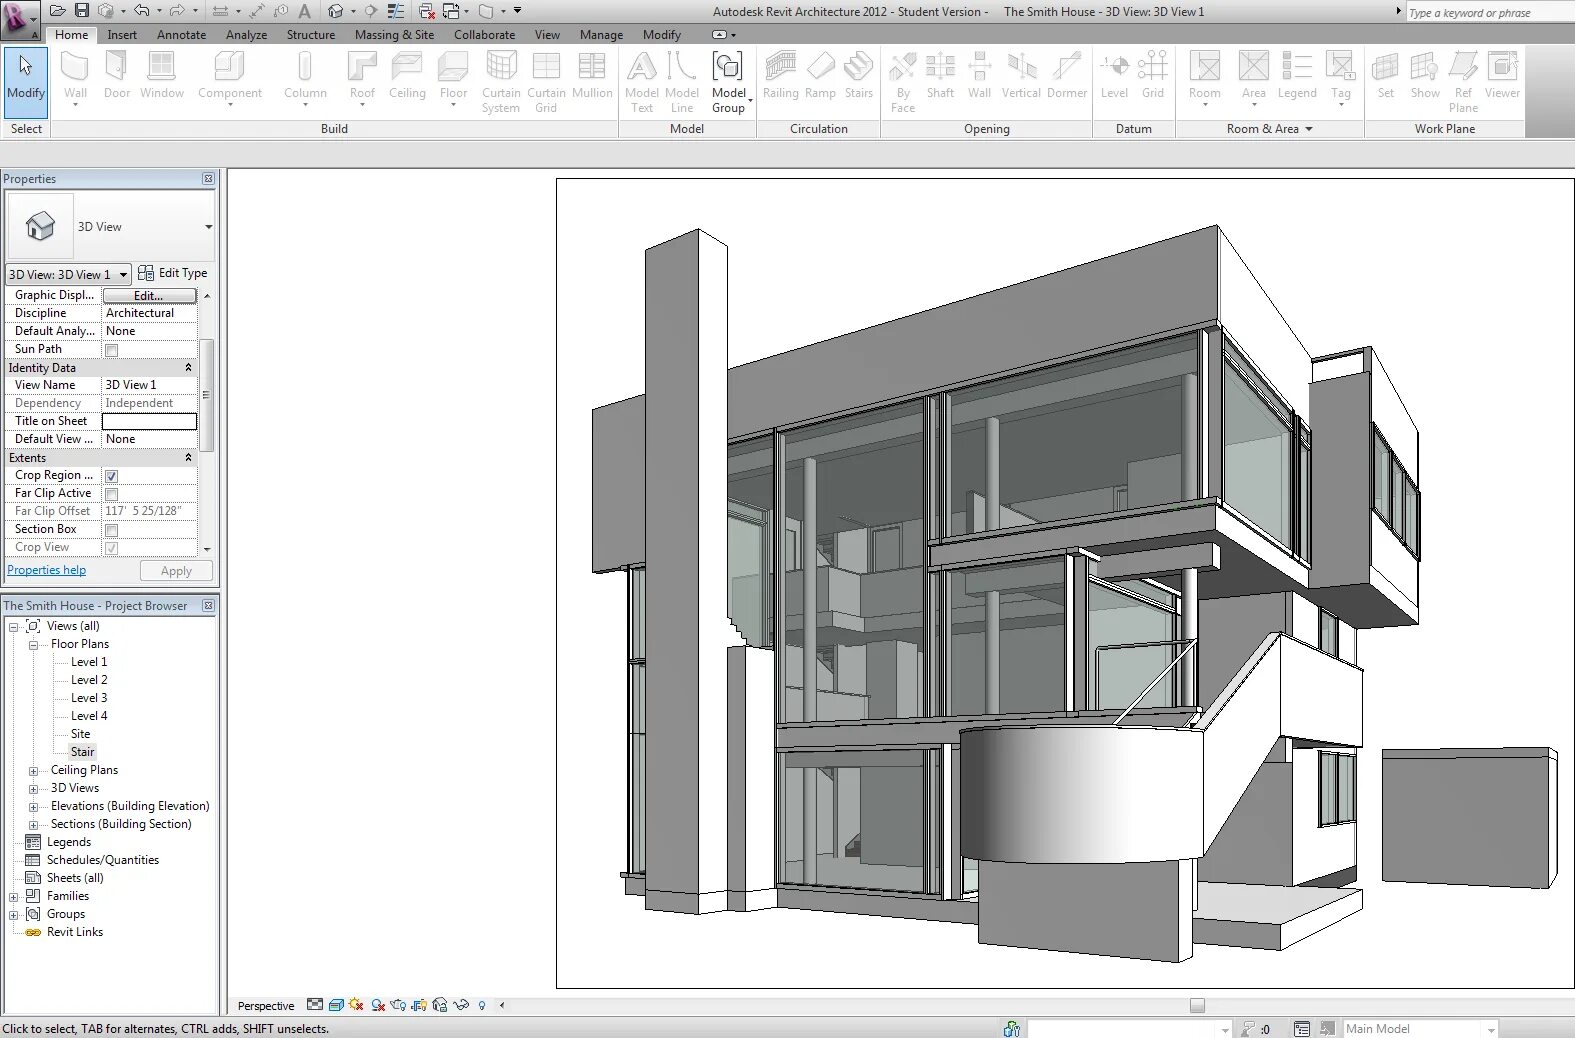Select the Roof tool
Viewport: 1575px width, 1038px height.
click(x=362, y=78)
